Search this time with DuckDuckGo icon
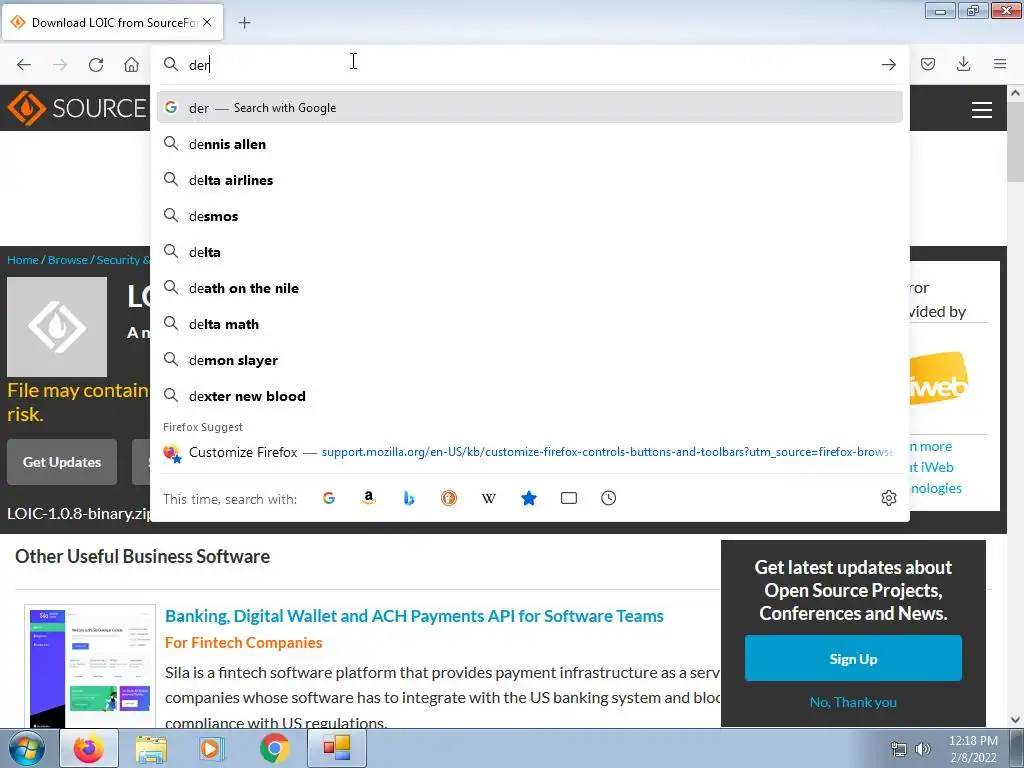Viewport: 1024px width, 768px height. coord(449,498)
